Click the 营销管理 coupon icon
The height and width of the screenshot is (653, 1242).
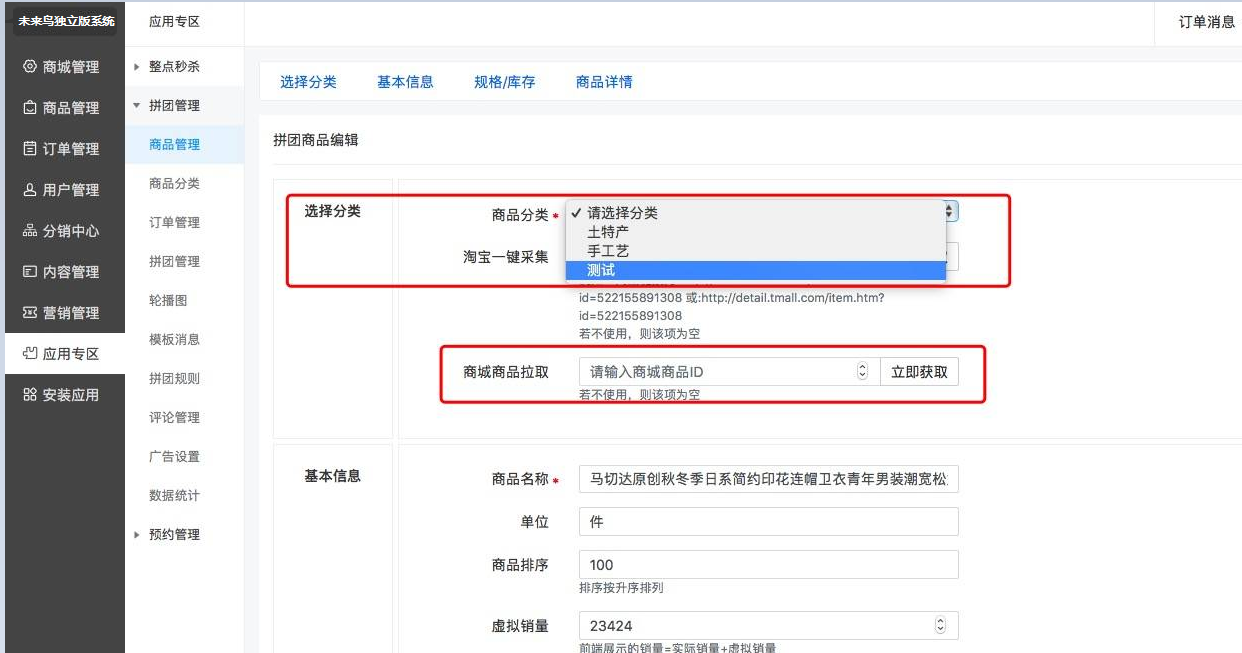30,313
